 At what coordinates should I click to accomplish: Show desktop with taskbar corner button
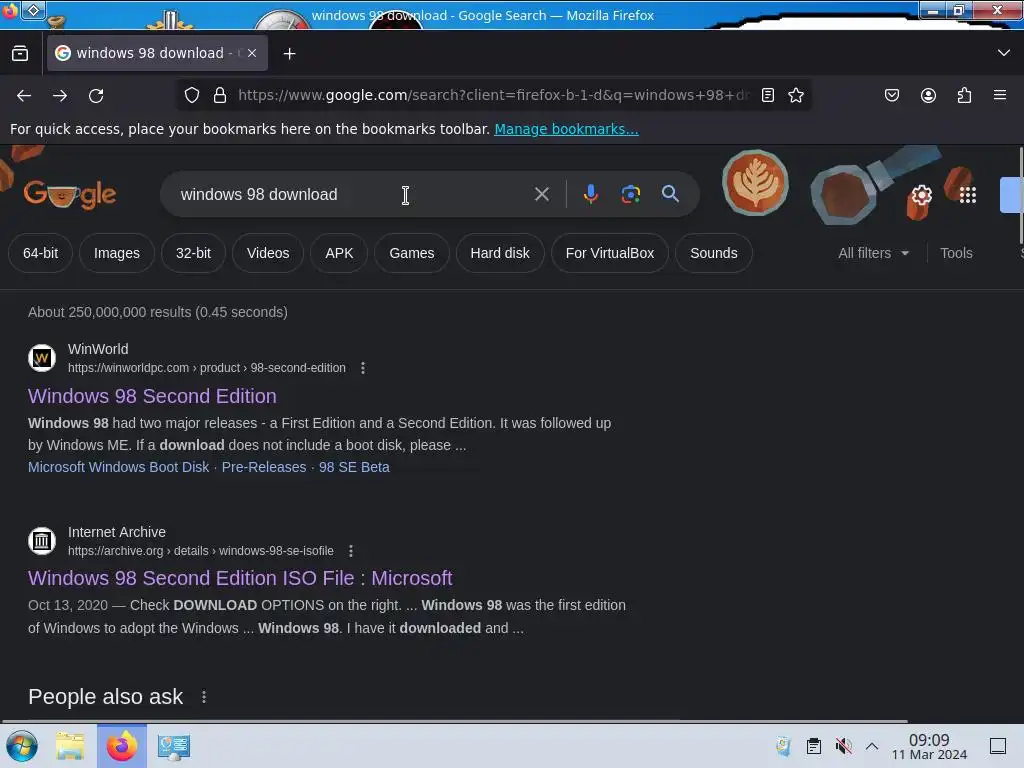coord(998,746)
